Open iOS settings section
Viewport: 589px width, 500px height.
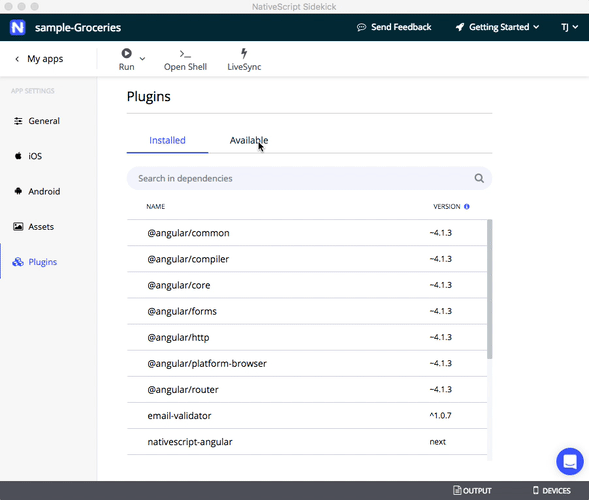pos(28,156)
